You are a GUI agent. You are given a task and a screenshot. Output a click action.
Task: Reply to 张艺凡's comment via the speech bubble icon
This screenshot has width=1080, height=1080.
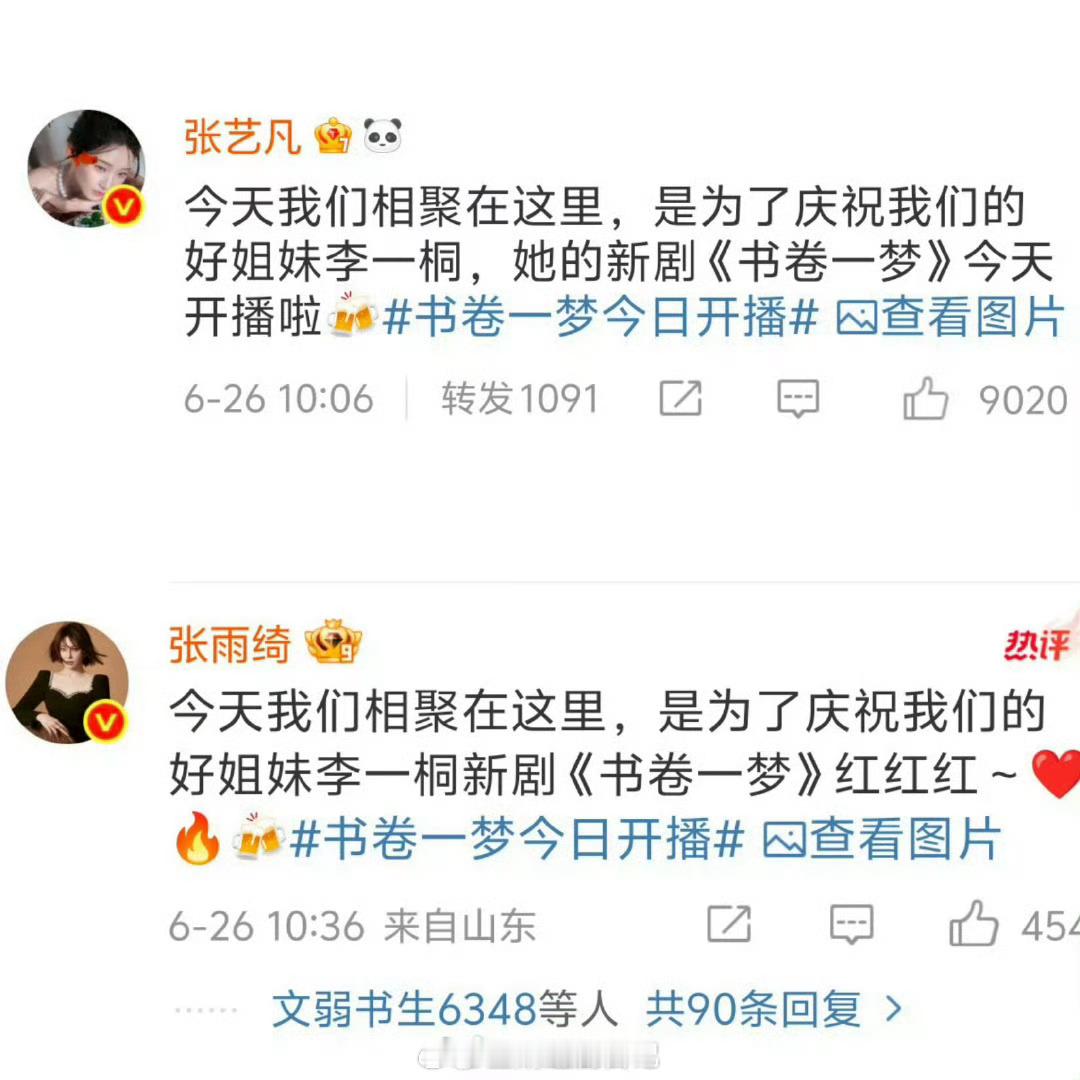tap(798, 398)
